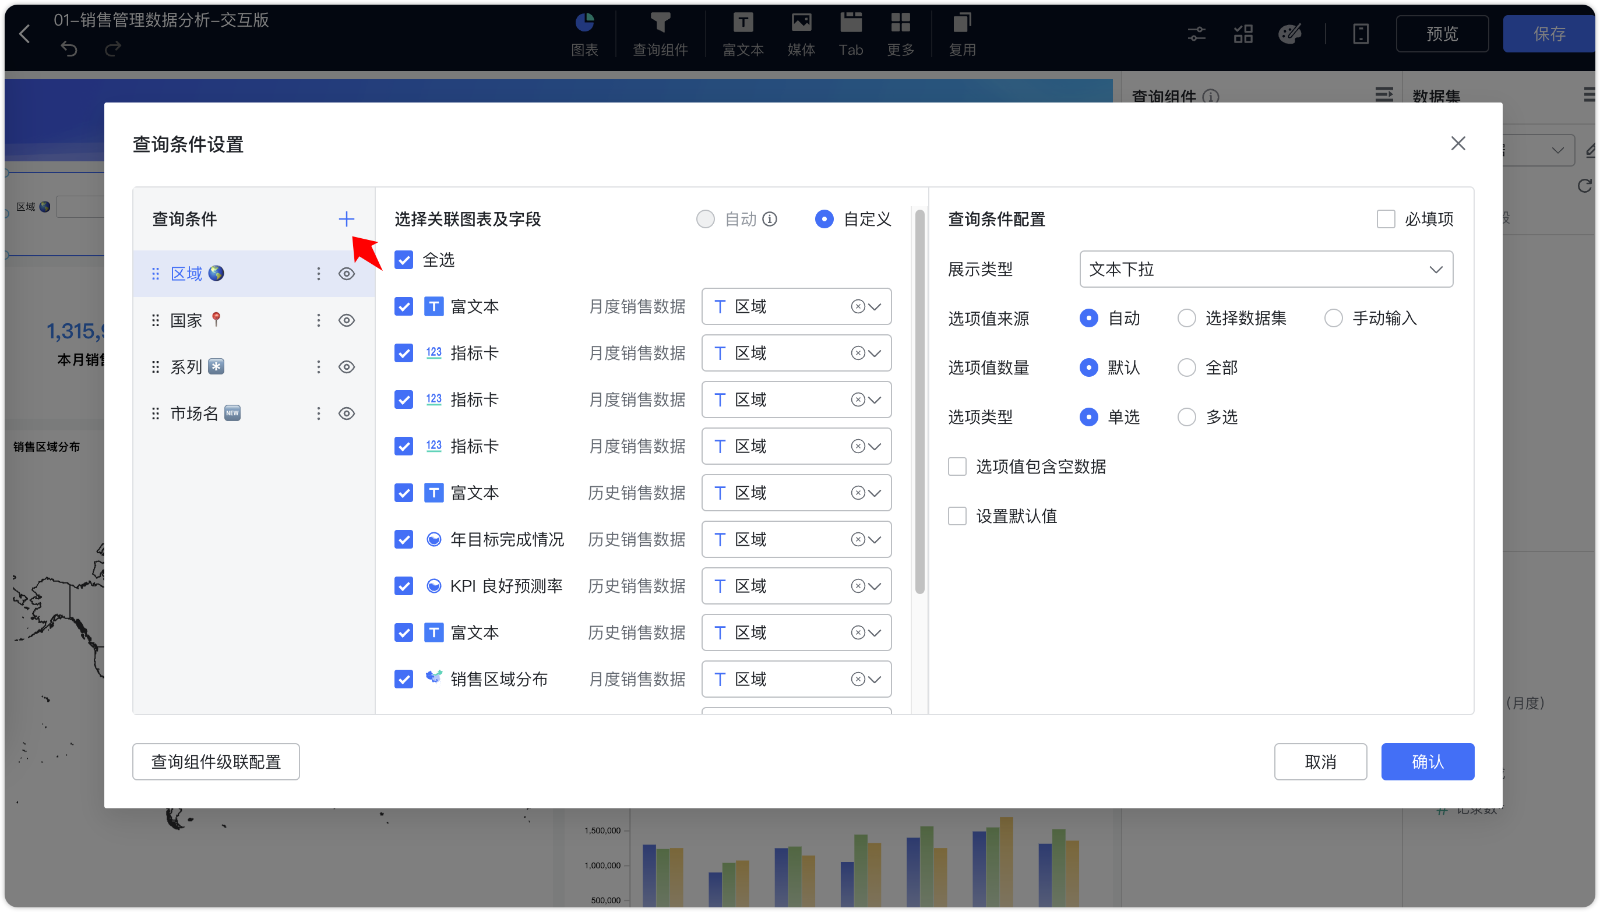Viewport: 1600px width, 912px height.
Task: Expand field dropdown for first 富文本 row
Action: [x=875, y=307]
